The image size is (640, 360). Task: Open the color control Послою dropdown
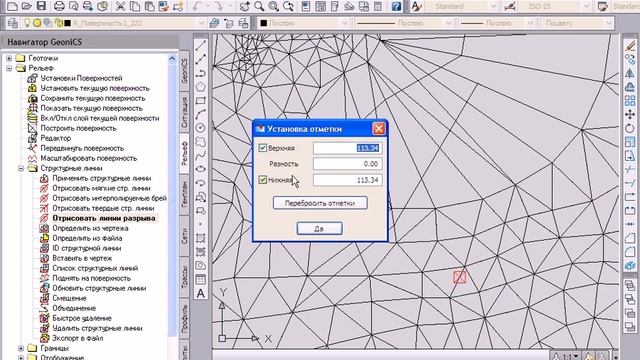[344, 23]
